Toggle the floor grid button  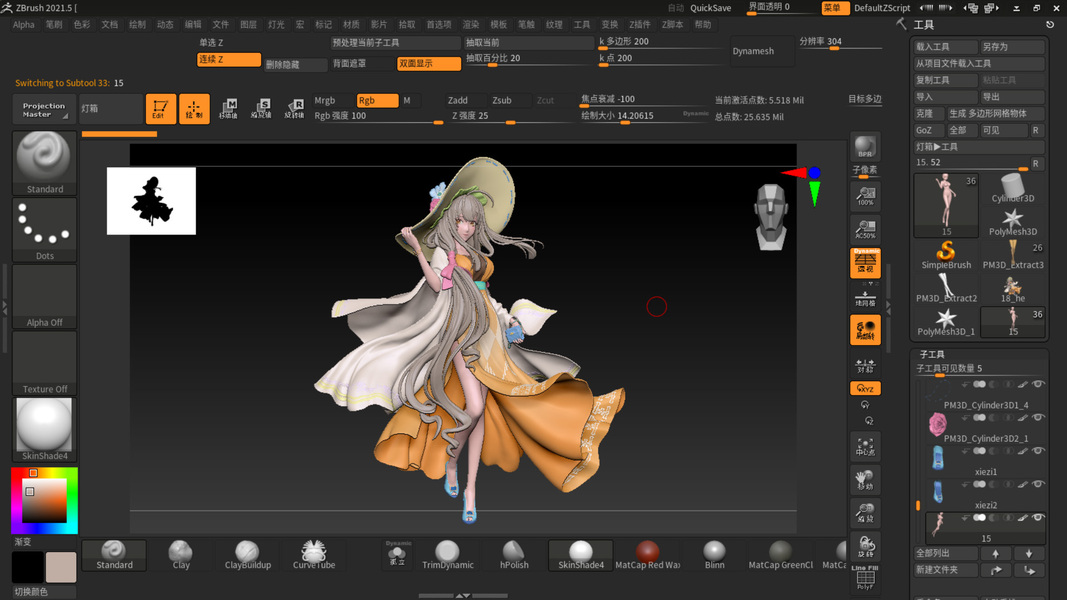(x=865, y=297)
